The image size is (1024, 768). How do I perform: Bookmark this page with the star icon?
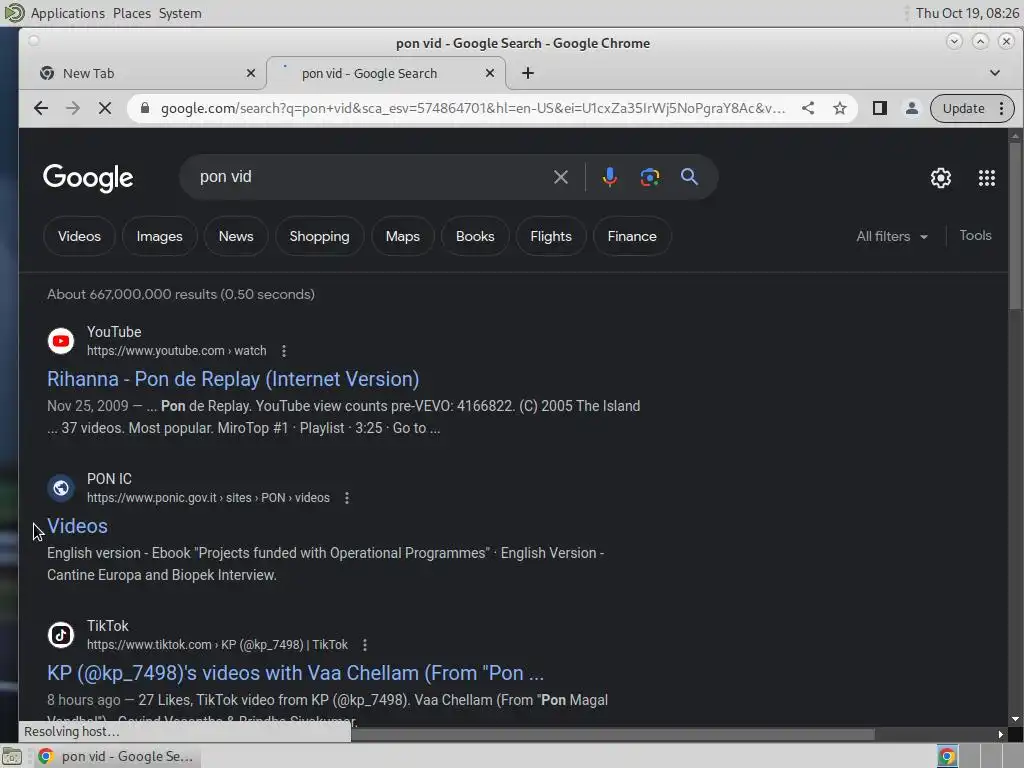click(840, 108)
